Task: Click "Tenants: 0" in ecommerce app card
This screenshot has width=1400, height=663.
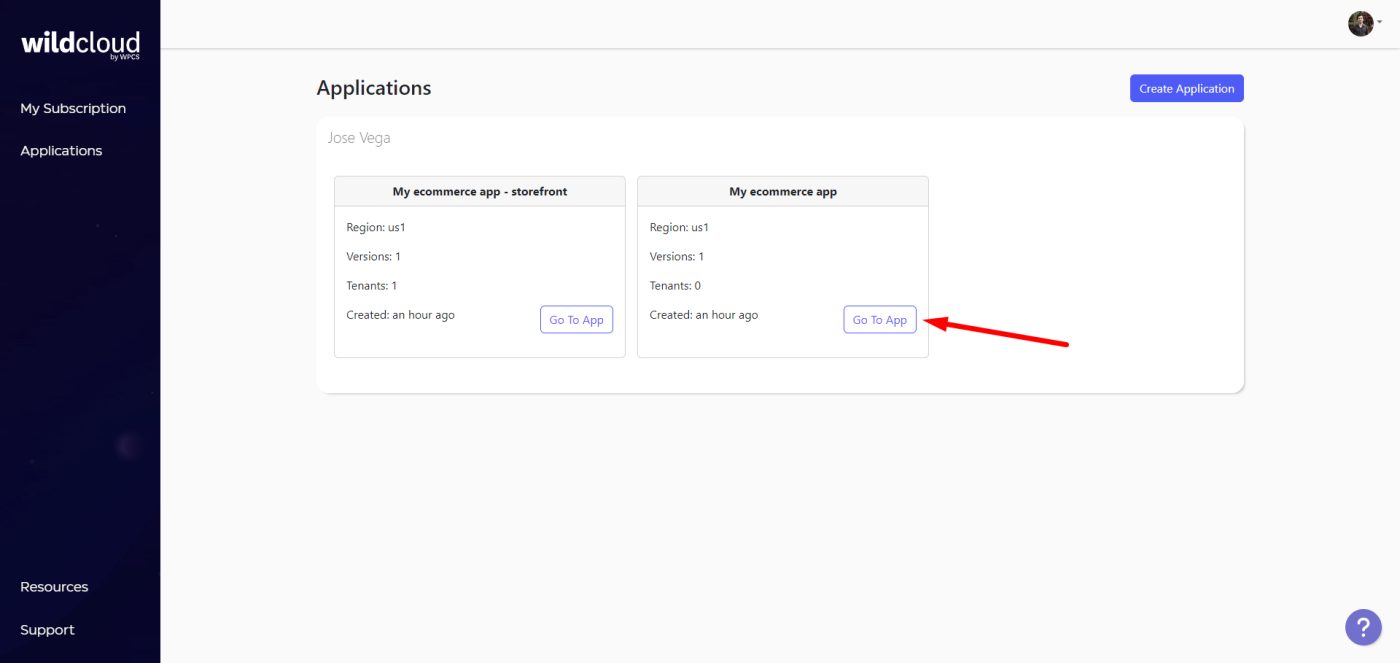Action: coord(675,286)
